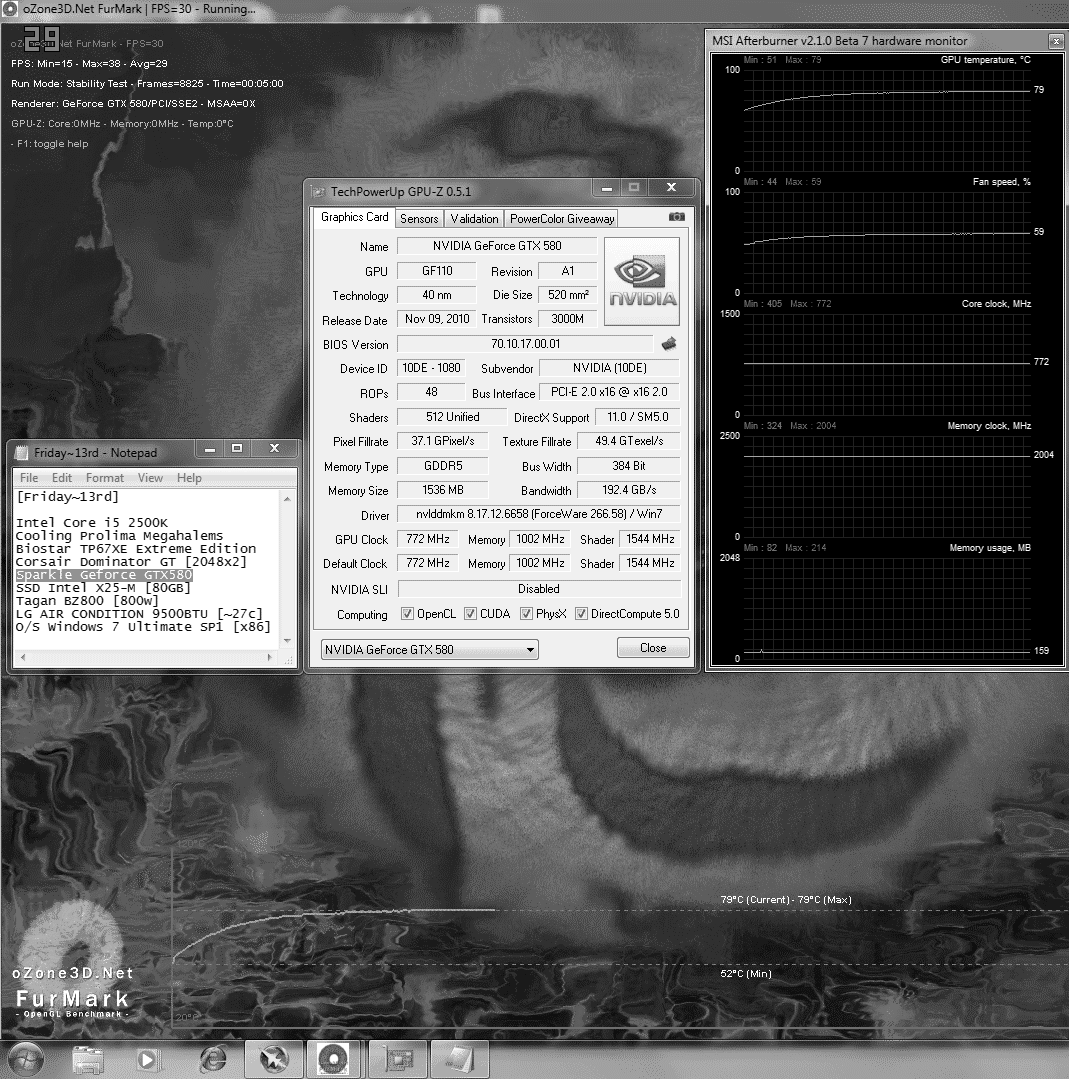
Task: Click the Release Date field
Action: pos(436,319)
